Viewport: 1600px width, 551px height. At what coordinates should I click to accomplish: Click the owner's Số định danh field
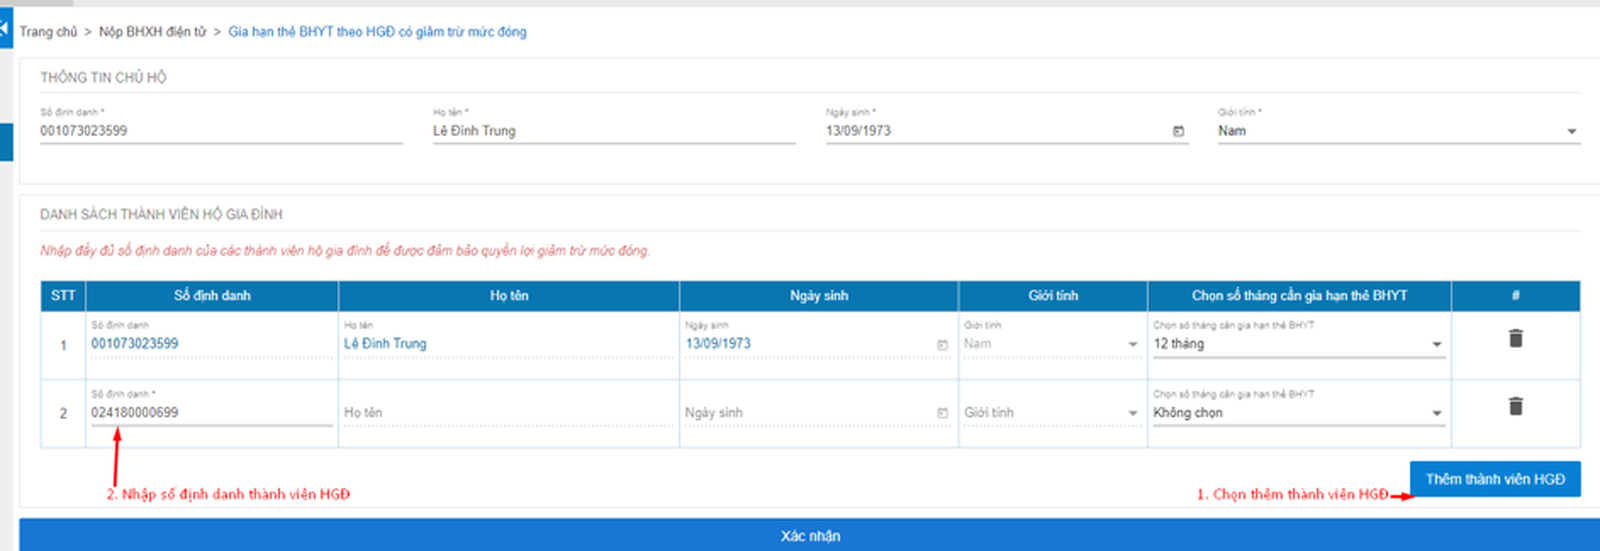click(x=220, y=131)
